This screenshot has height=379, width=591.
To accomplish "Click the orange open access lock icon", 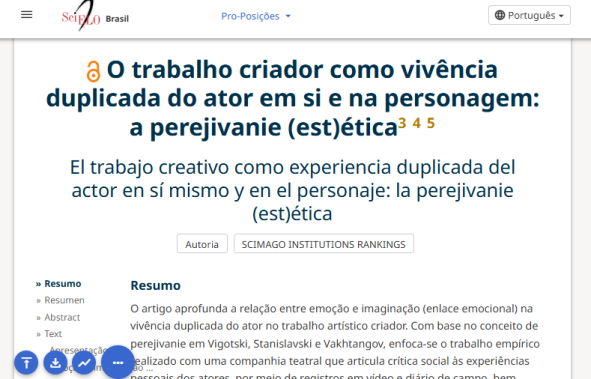I will click(93, 72).
